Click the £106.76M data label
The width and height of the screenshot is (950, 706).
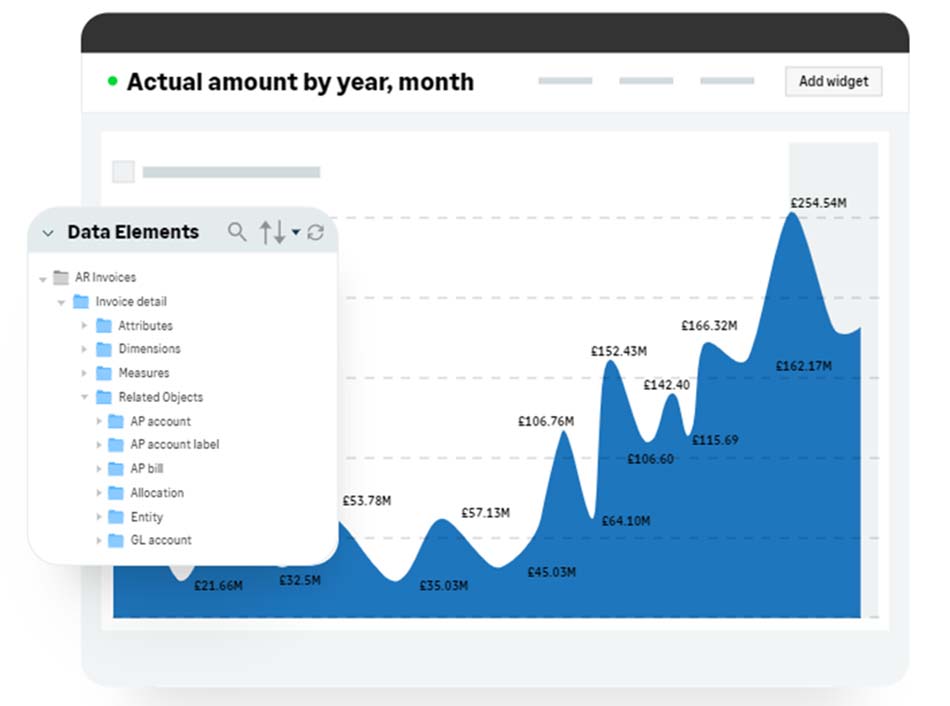pos(546,421)
